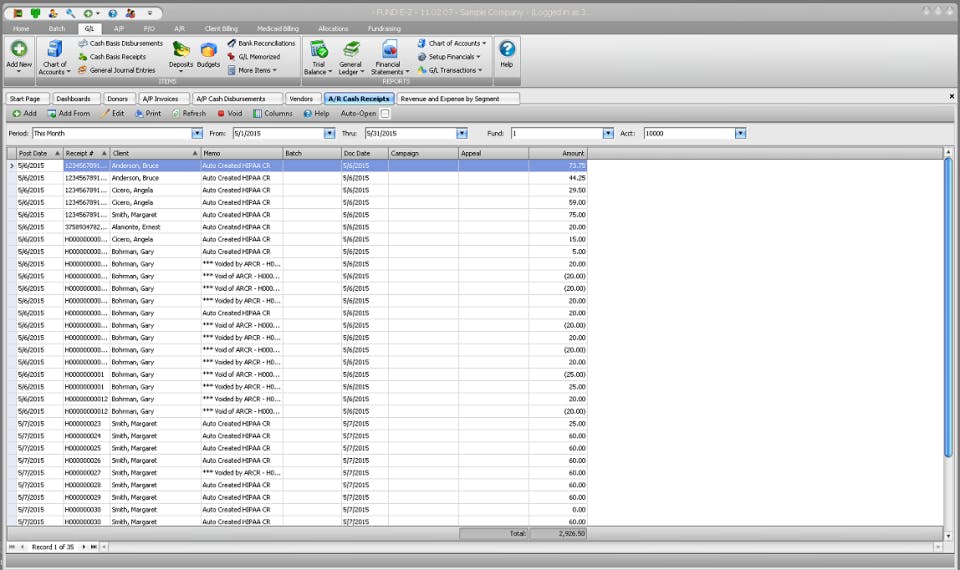The width and height of the screenshot is (960, 570).
Task: Click the toolbar Help button
Action: 317,114
